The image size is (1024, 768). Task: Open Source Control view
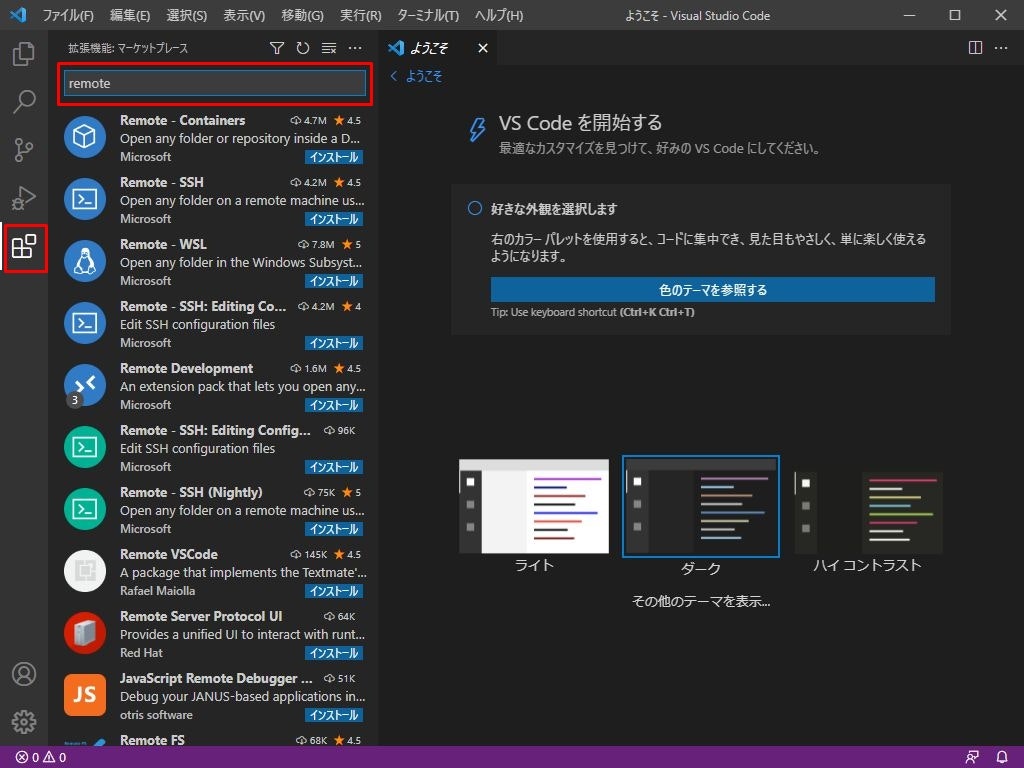[x=24, y=150]
